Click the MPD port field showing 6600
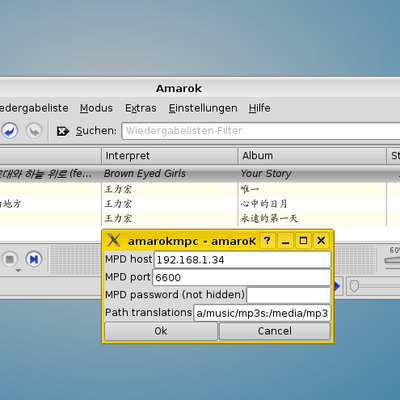Screen dimensions: 400x400 pos(242,277)
